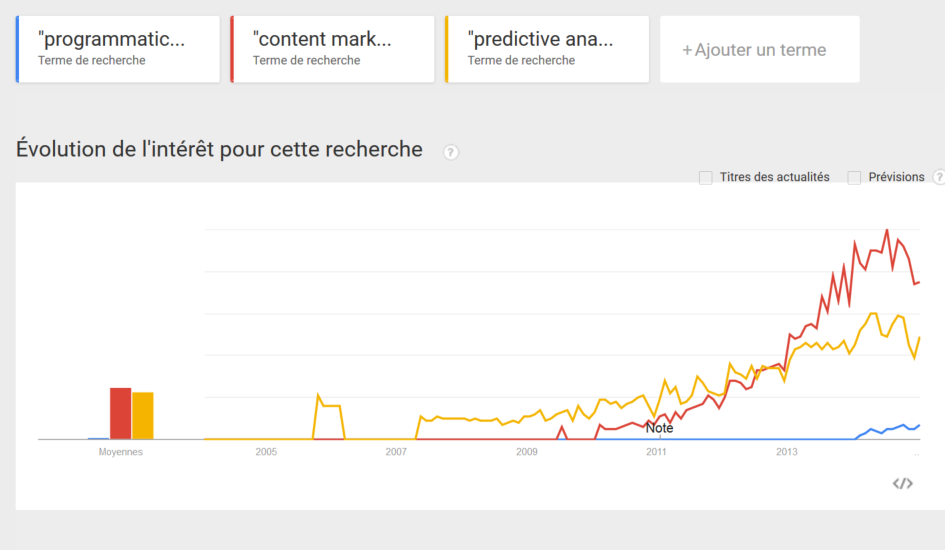Image resolution: width=945 pixels, height=550 pixels.
Task: Click the "programmatic..." search term card
Action: 118,49
